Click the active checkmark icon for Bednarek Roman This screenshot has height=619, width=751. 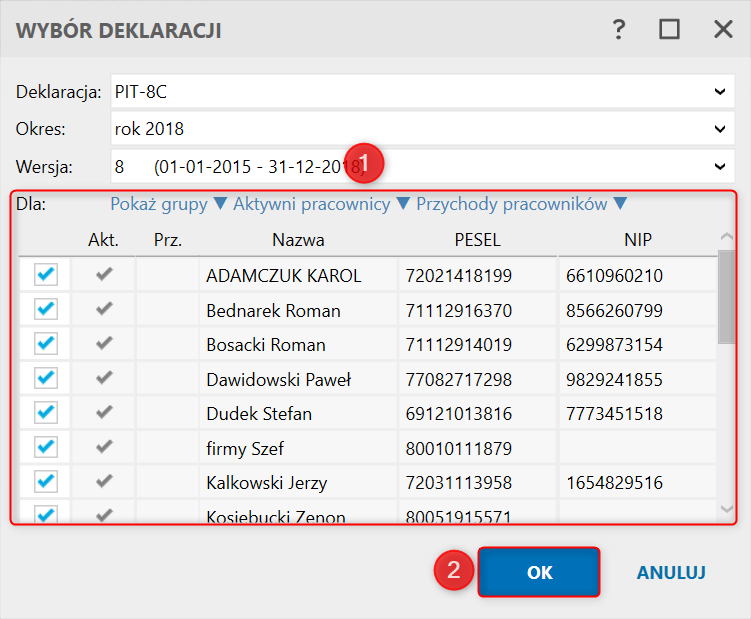(103, 310)
